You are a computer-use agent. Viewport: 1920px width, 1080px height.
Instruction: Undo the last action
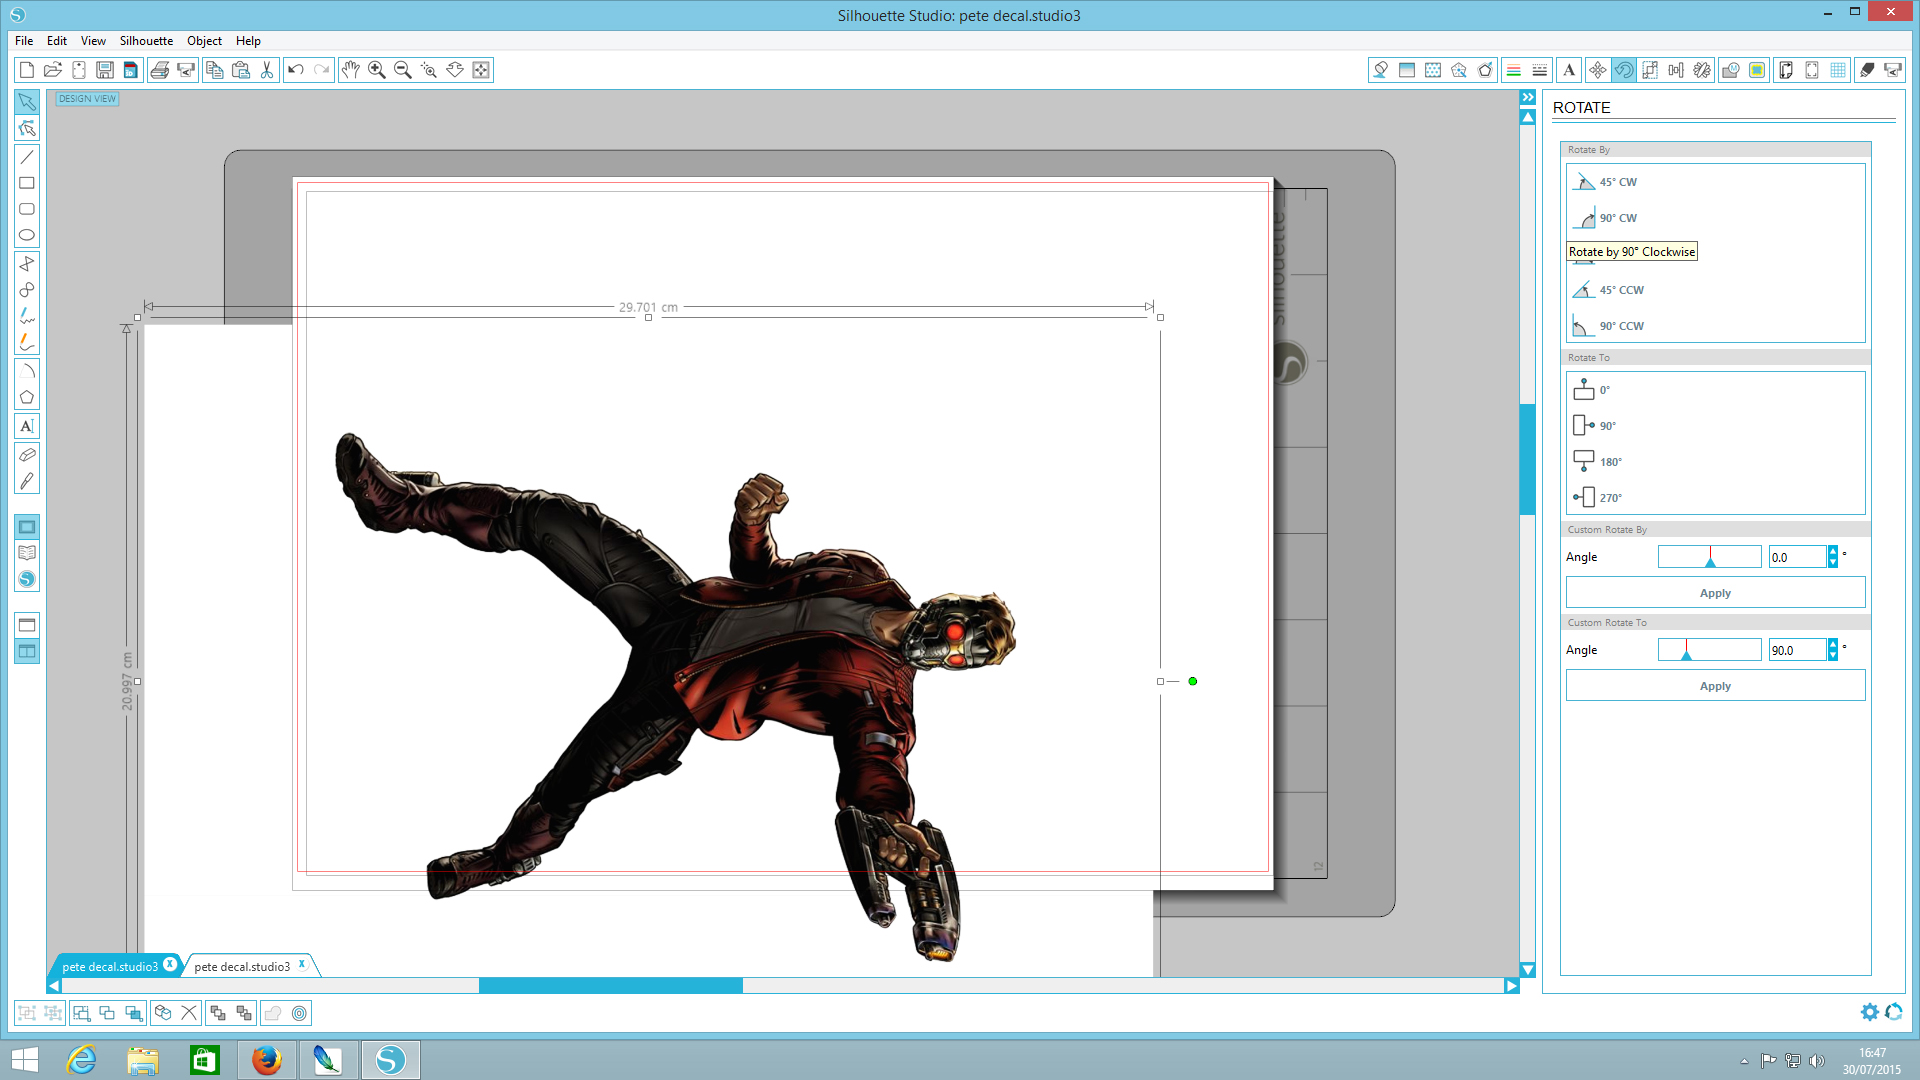click(296, 70)
